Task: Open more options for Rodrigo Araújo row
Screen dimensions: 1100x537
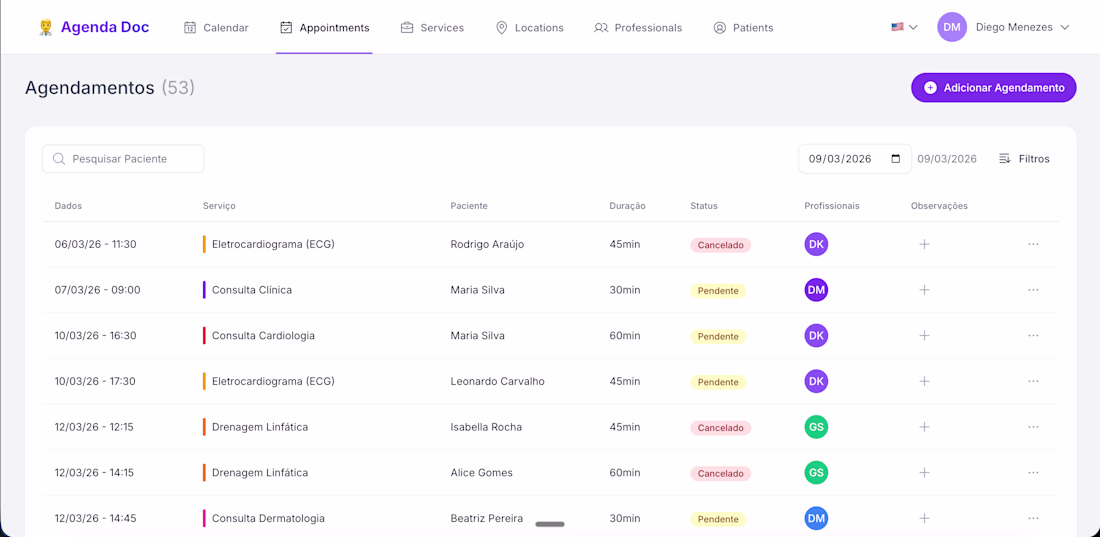Action: 1033,244
